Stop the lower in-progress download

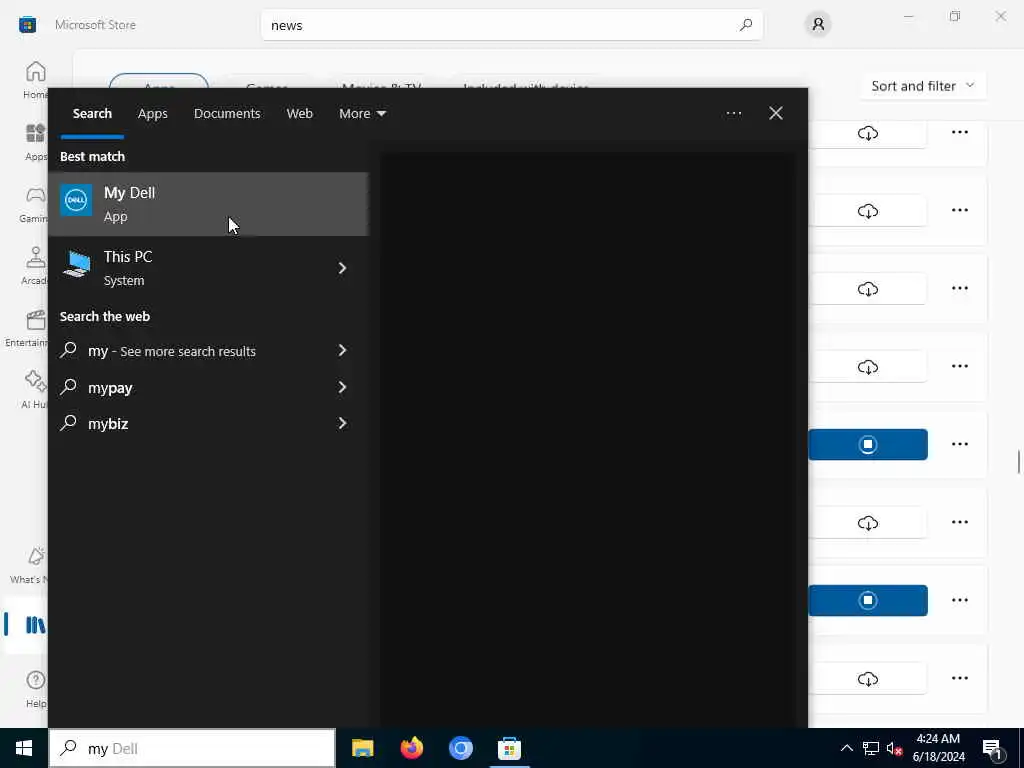point(867,600)
